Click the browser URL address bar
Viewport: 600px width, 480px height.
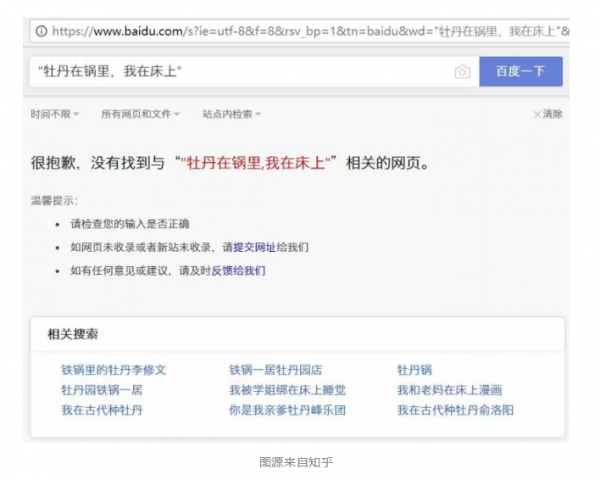coord(300,31)
